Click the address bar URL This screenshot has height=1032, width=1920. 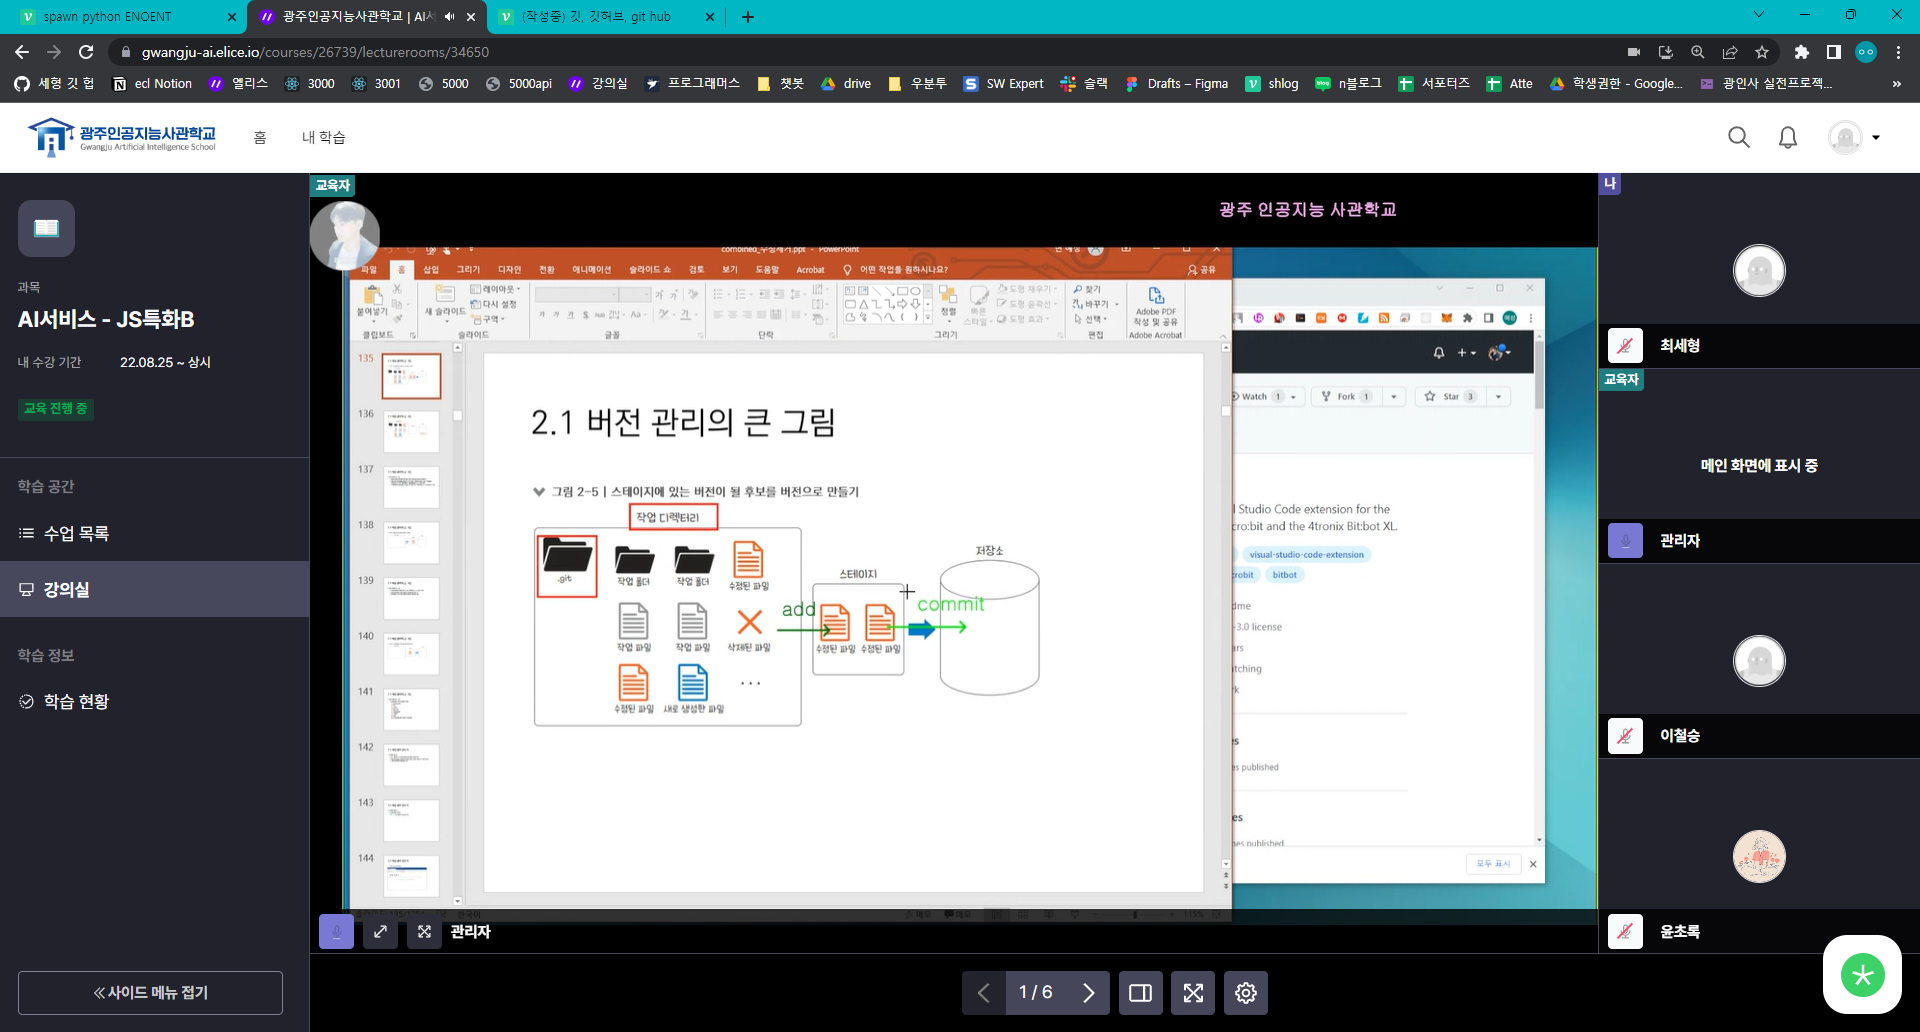[x=315, y=52]
